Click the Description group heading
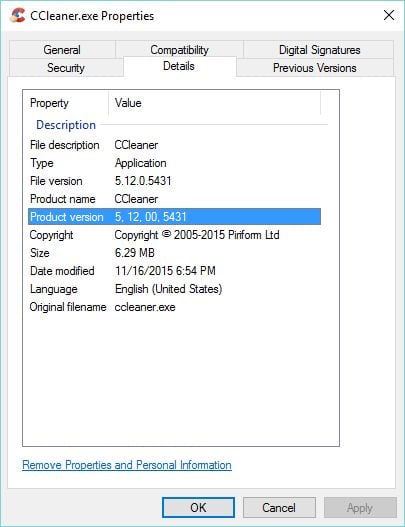This screenshot has width=405, height=527. [x=66, y=125]
